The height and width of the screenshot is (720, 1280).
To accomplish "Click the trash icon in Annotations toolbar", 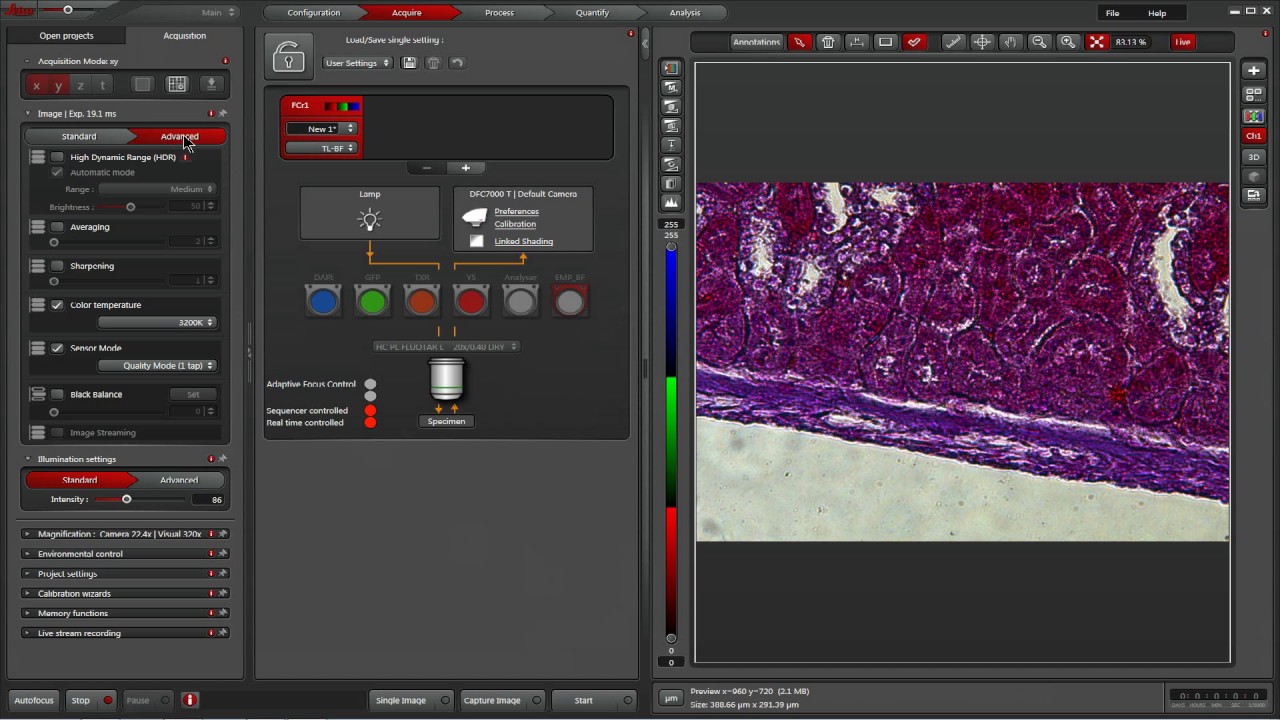I will [828, 42].
